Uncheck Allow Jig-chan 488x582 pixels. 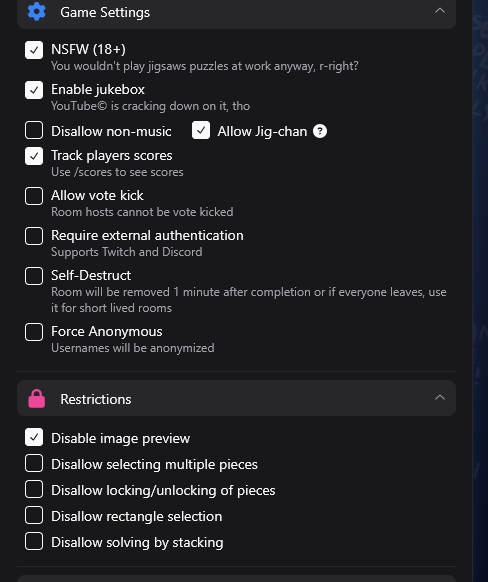[x=201, y=130]
